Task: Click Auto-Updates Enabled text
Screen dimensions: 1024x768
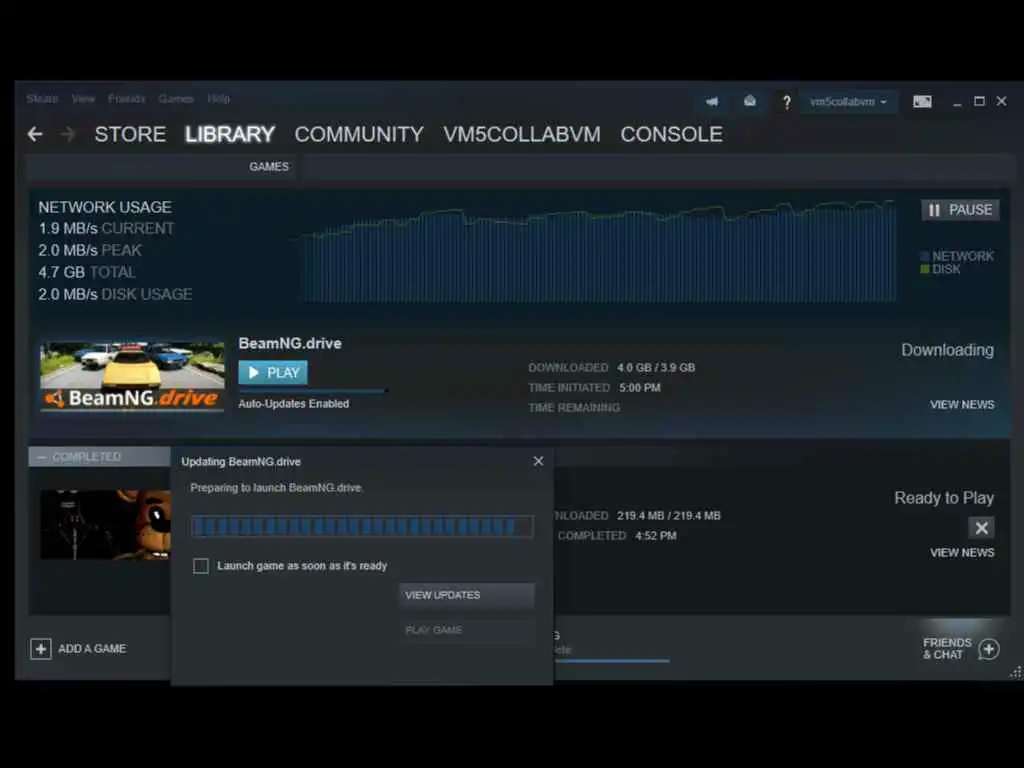Action: [294, 404]
